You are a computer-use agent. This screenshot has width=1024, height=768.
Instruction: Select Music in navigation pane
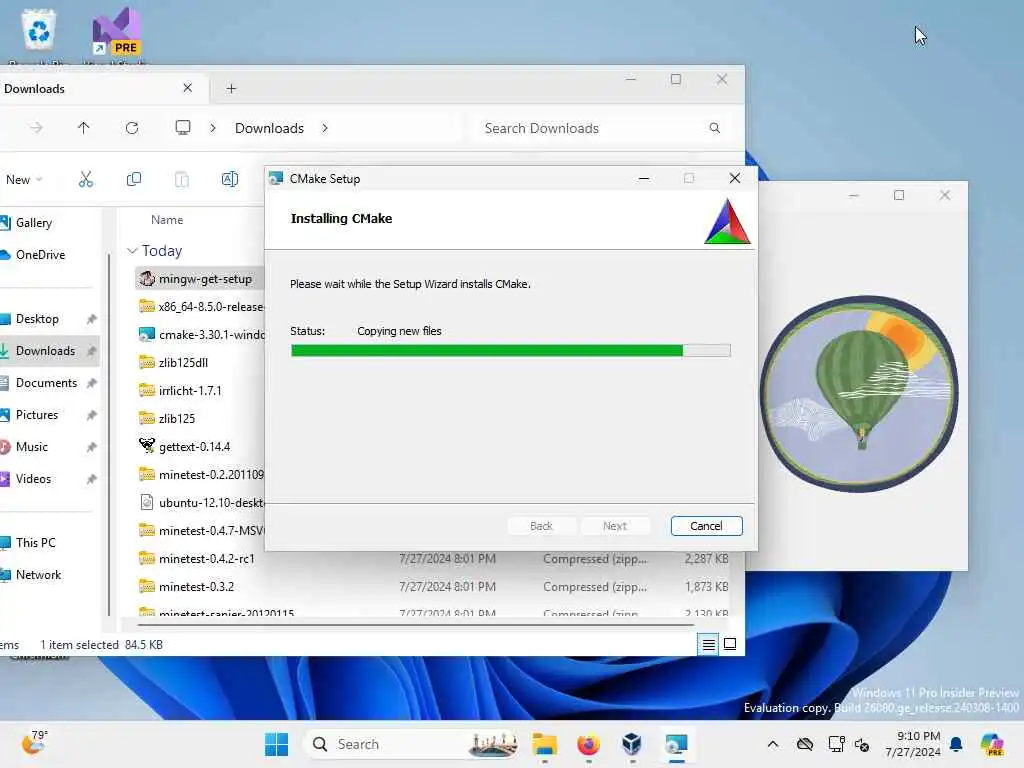point(31,447)
